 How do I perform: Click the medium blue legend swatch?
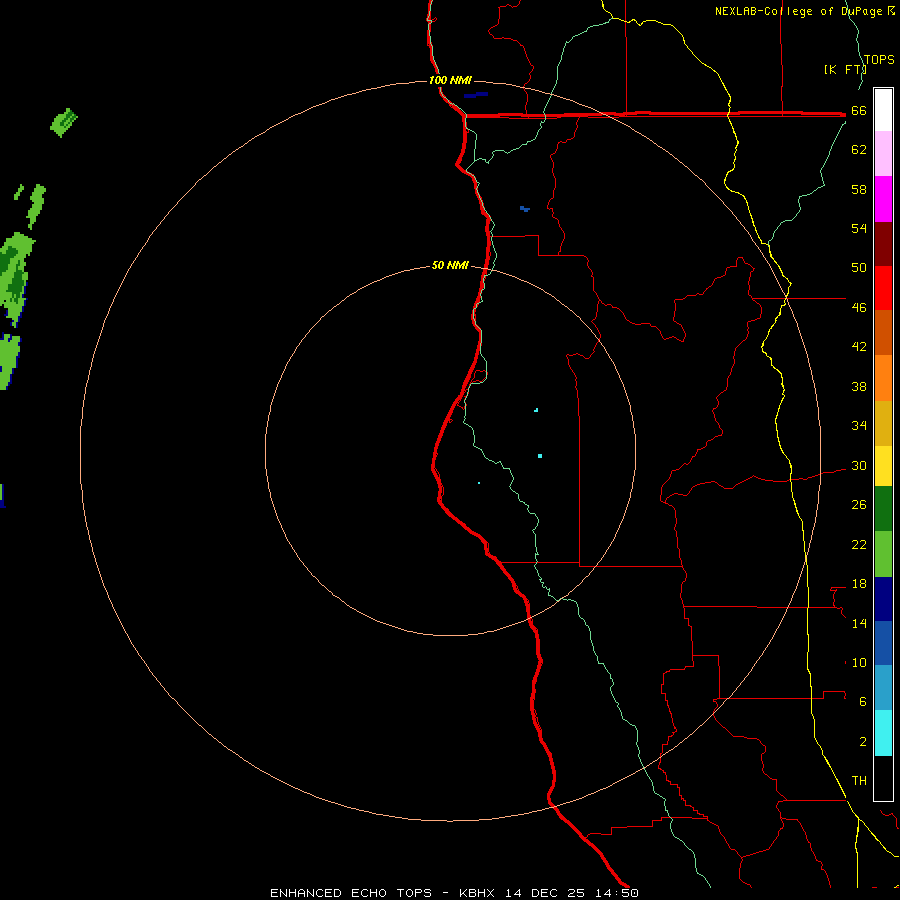[883, 643]
